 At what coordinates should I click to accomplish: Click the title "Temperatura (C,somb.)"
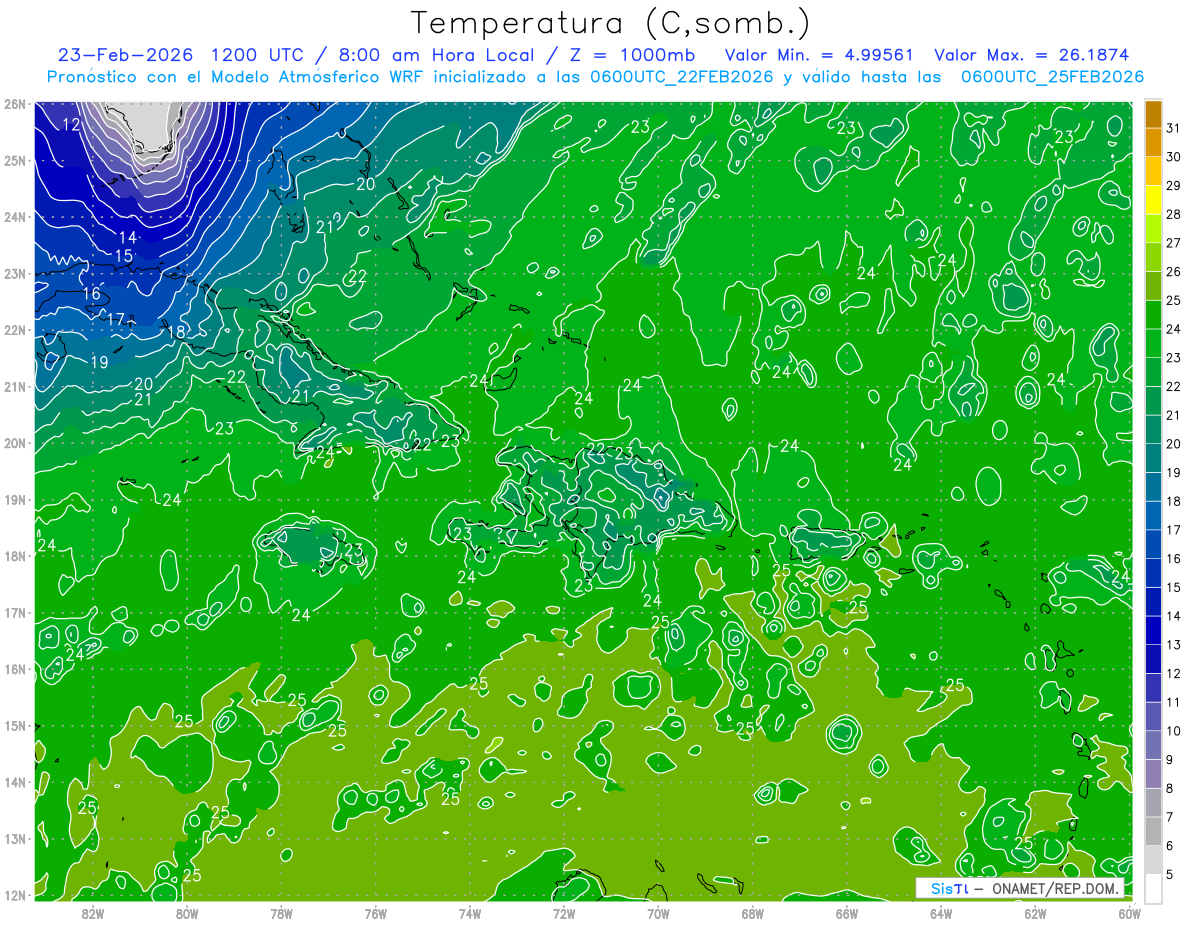(611, 22)
